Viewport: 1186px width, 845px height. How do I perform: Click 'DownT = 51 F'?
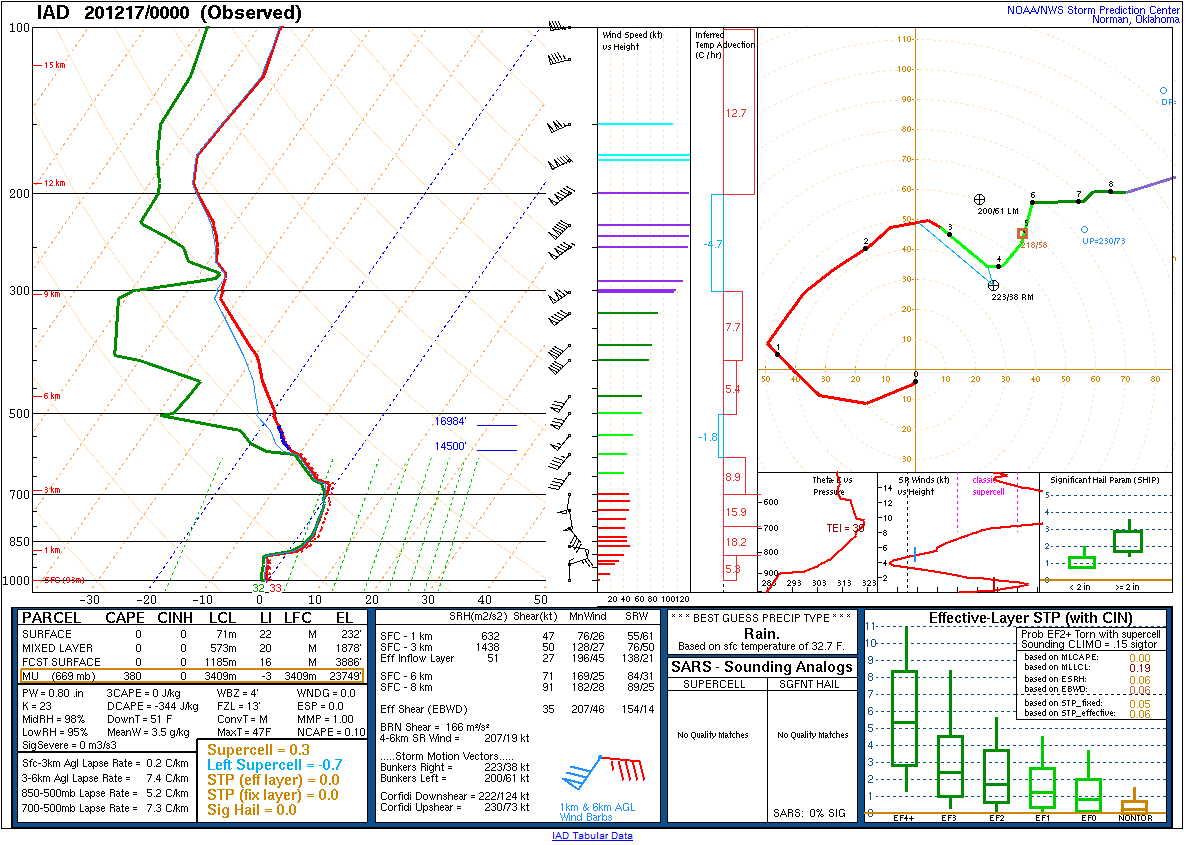[140, 719]
